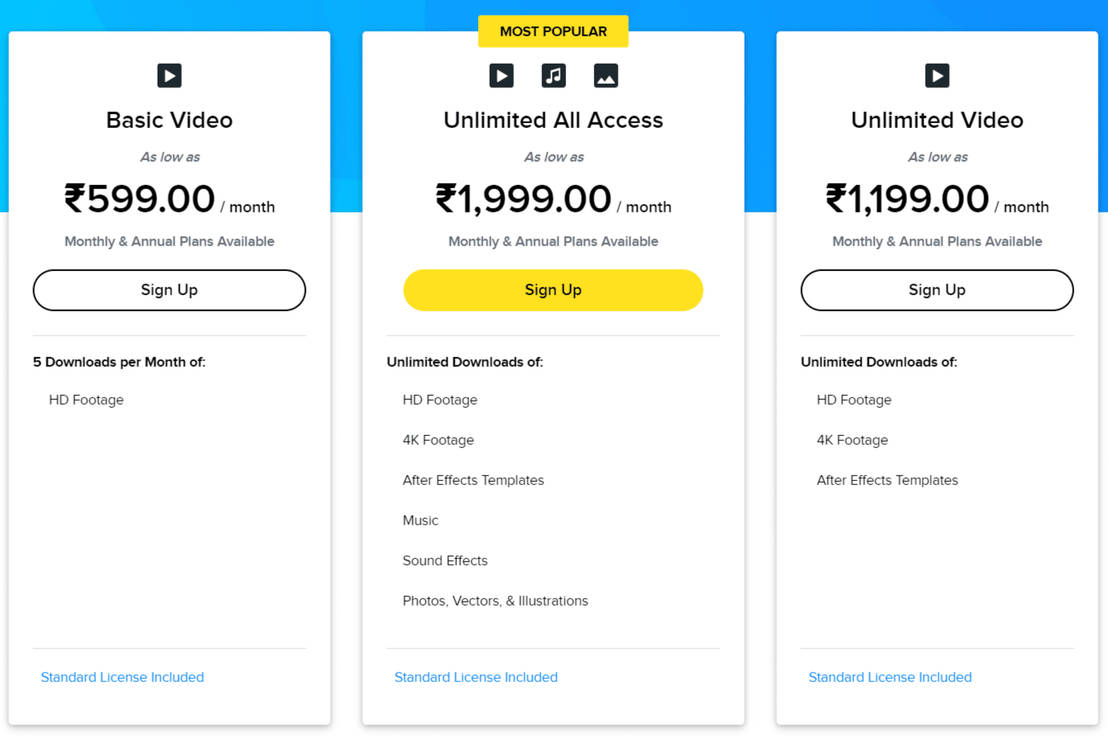The height and width of the screenshot is (736, 1108).
Task: Select the music note icon on Unlimited All Access
Action: [553, 75]
